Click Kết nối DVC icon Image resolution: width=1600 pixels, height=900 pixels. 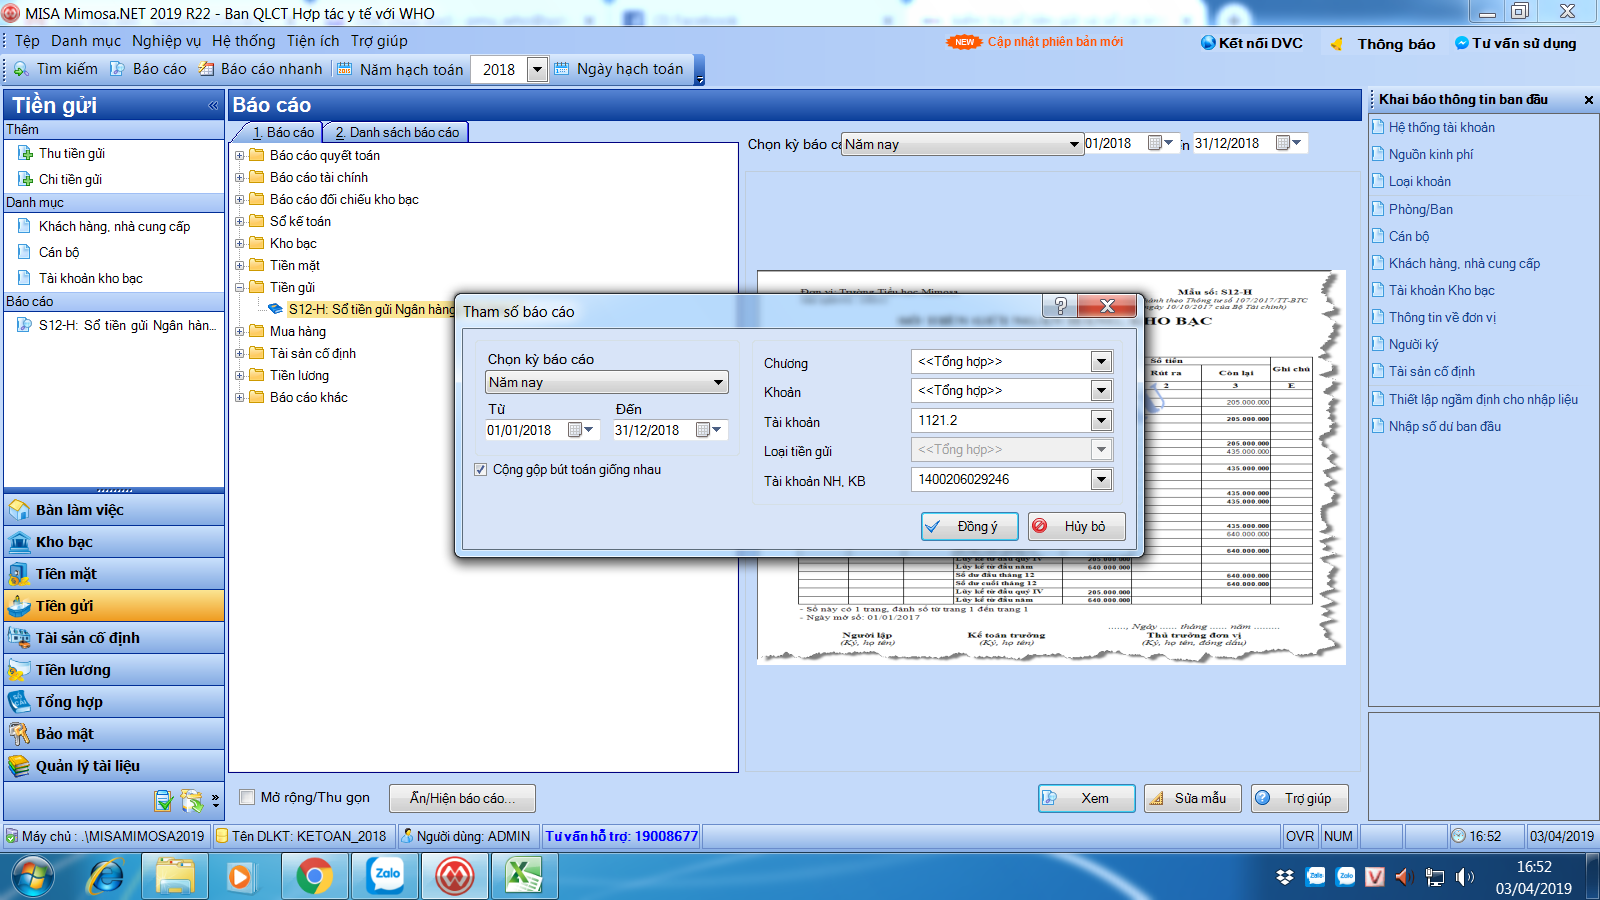[x=1209, y=43]
